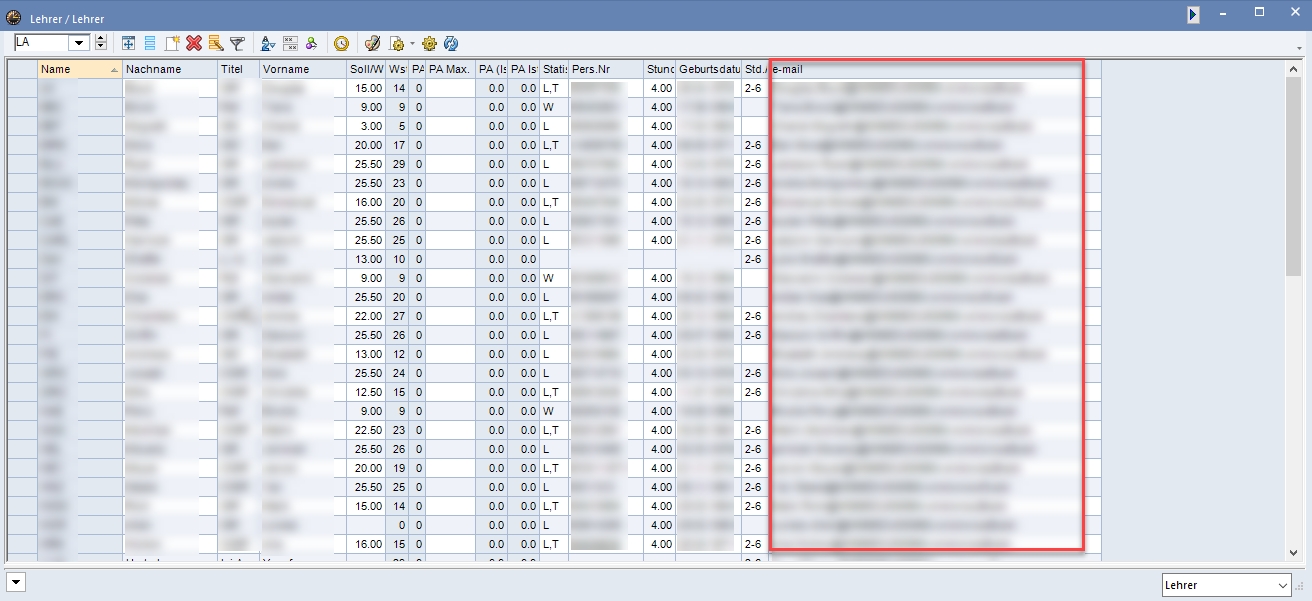This screenshot has width=1312, height=601.
Task: Open the arrow next to page settings icon
Action: coord(412,44)
